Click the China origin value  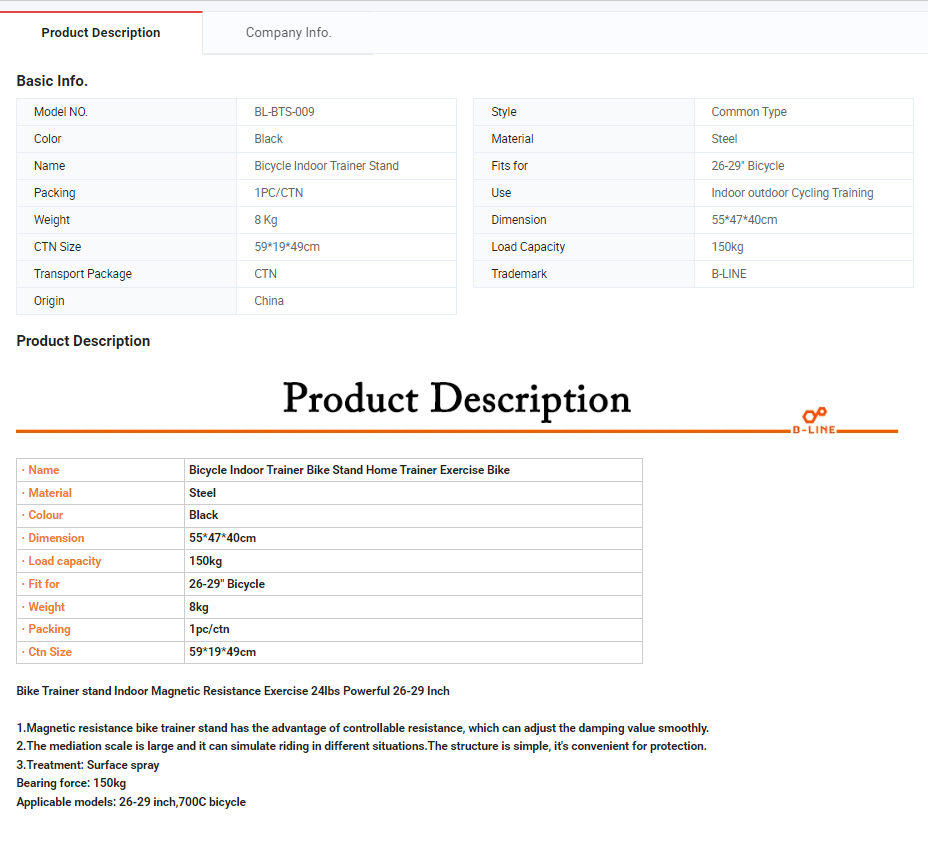pyautogui.click(x=269, y=301)
